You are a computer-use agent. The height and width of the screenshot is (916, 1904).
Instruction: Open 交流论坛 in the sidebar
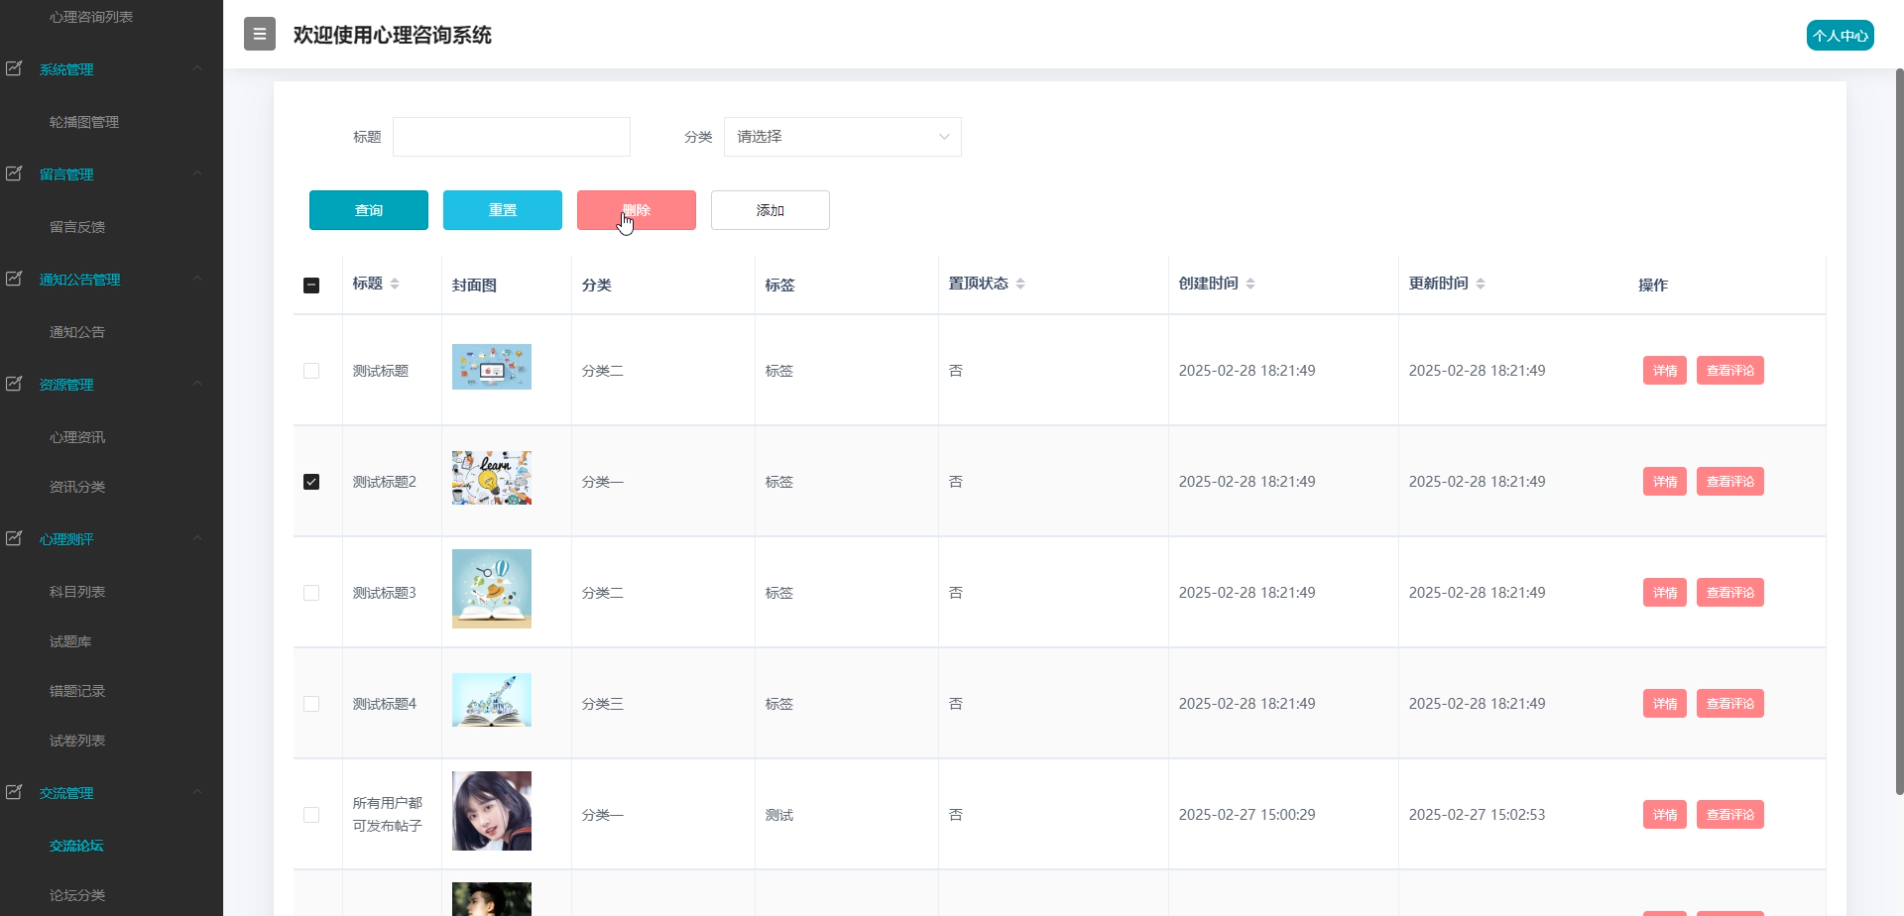click(76, 846)
